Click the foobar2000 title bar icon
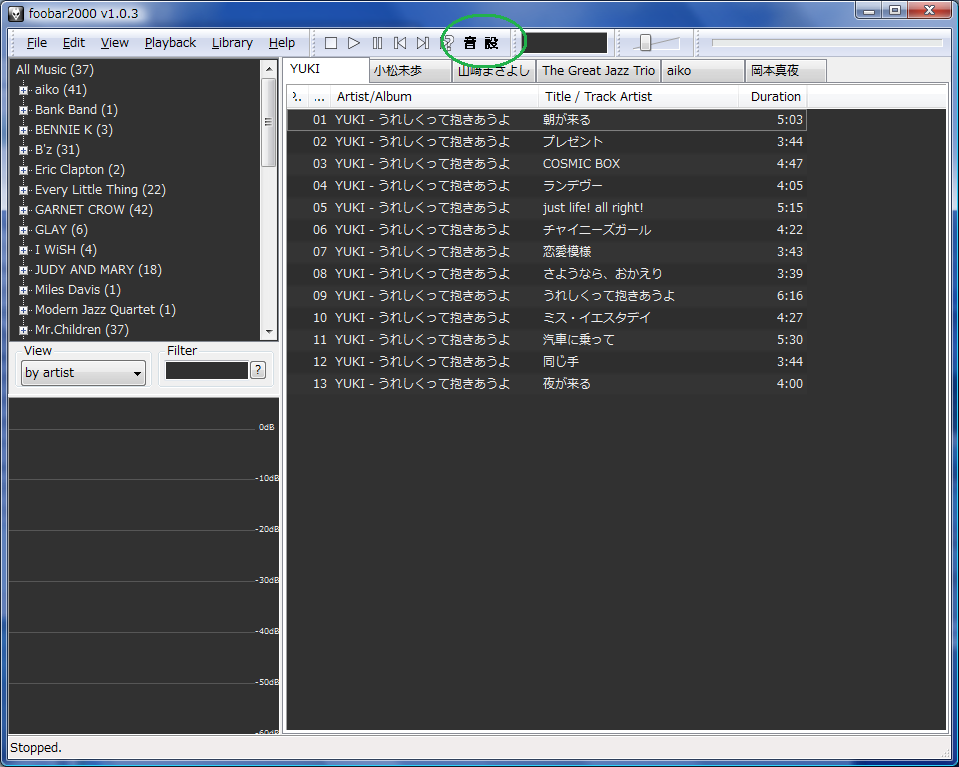The width and height of the screenshot is (959, 767). pos(16,13)
